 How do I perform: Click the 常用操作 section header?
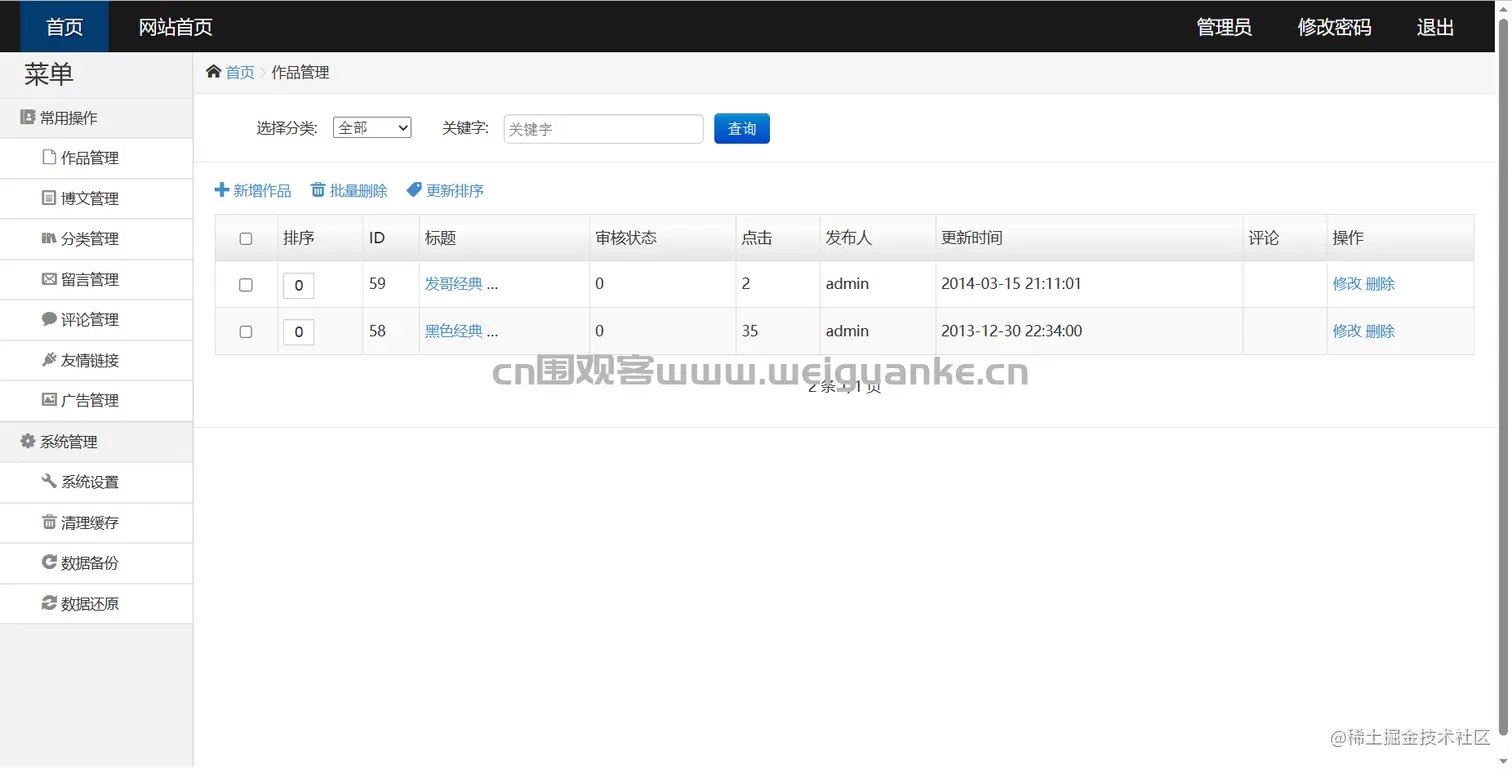point(96,118)
